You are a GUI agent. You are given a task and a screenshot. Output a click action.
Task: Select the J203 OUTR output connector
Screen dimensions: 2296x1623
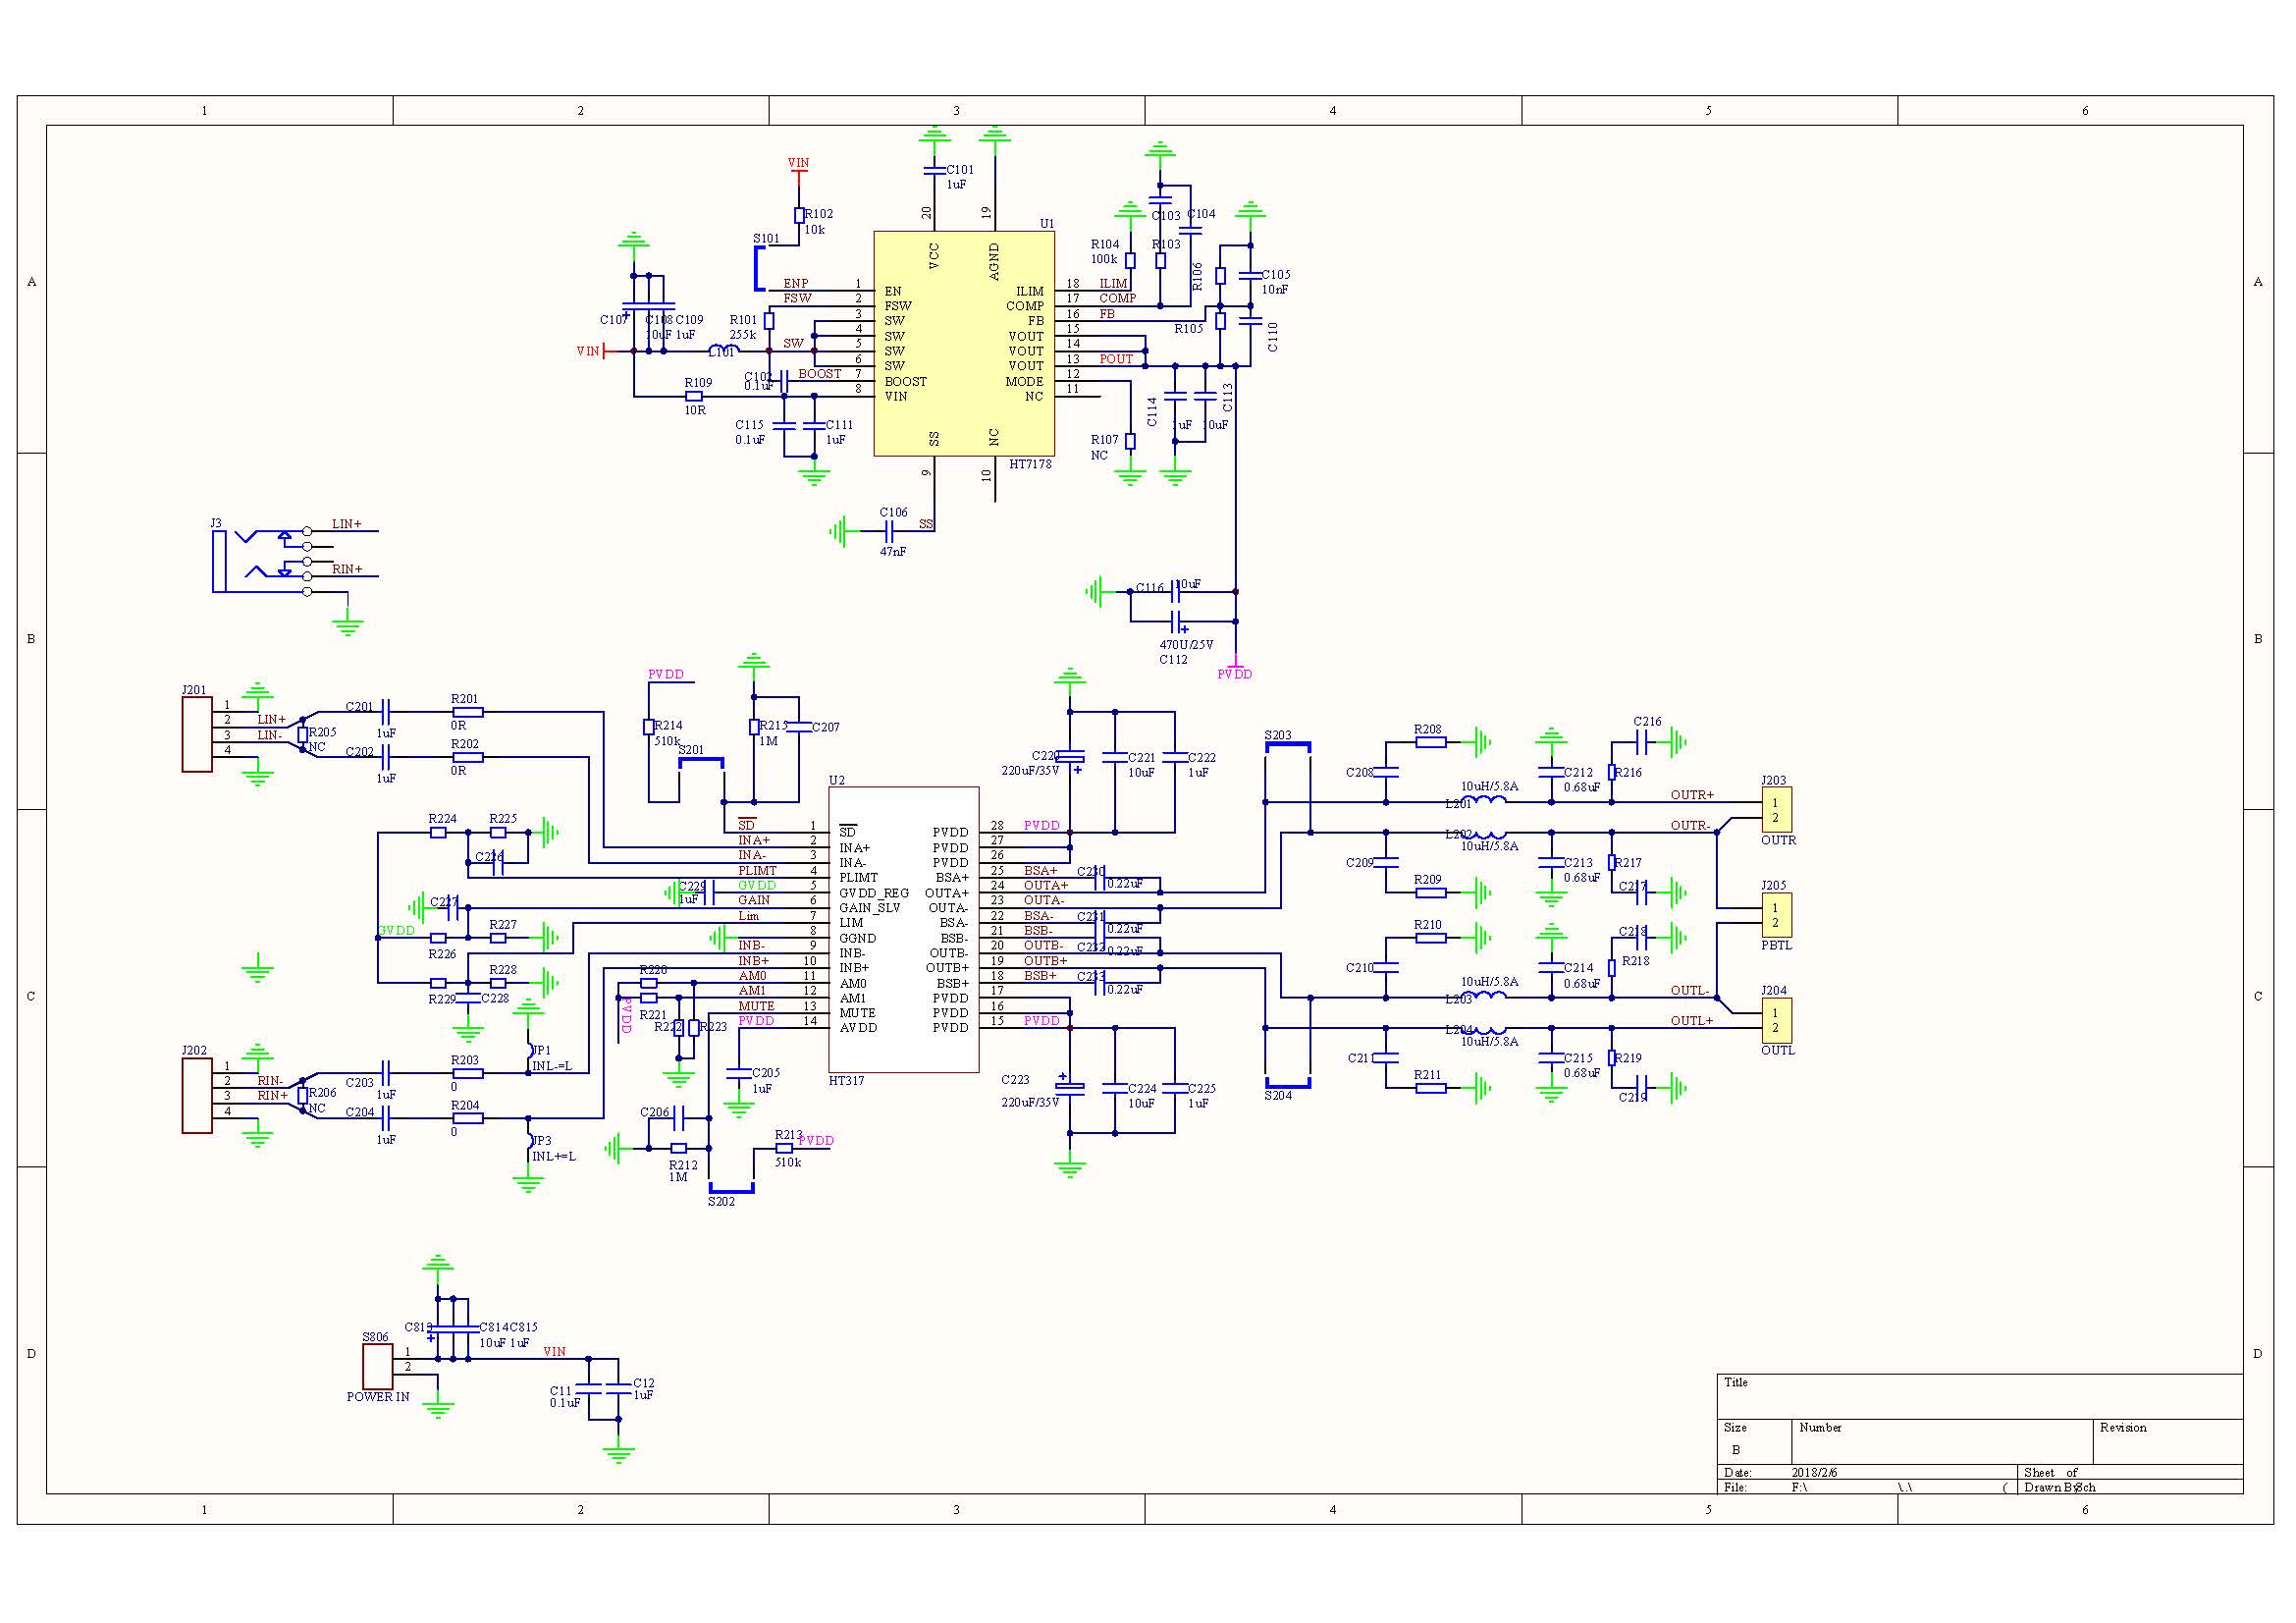click(1776, 809)
